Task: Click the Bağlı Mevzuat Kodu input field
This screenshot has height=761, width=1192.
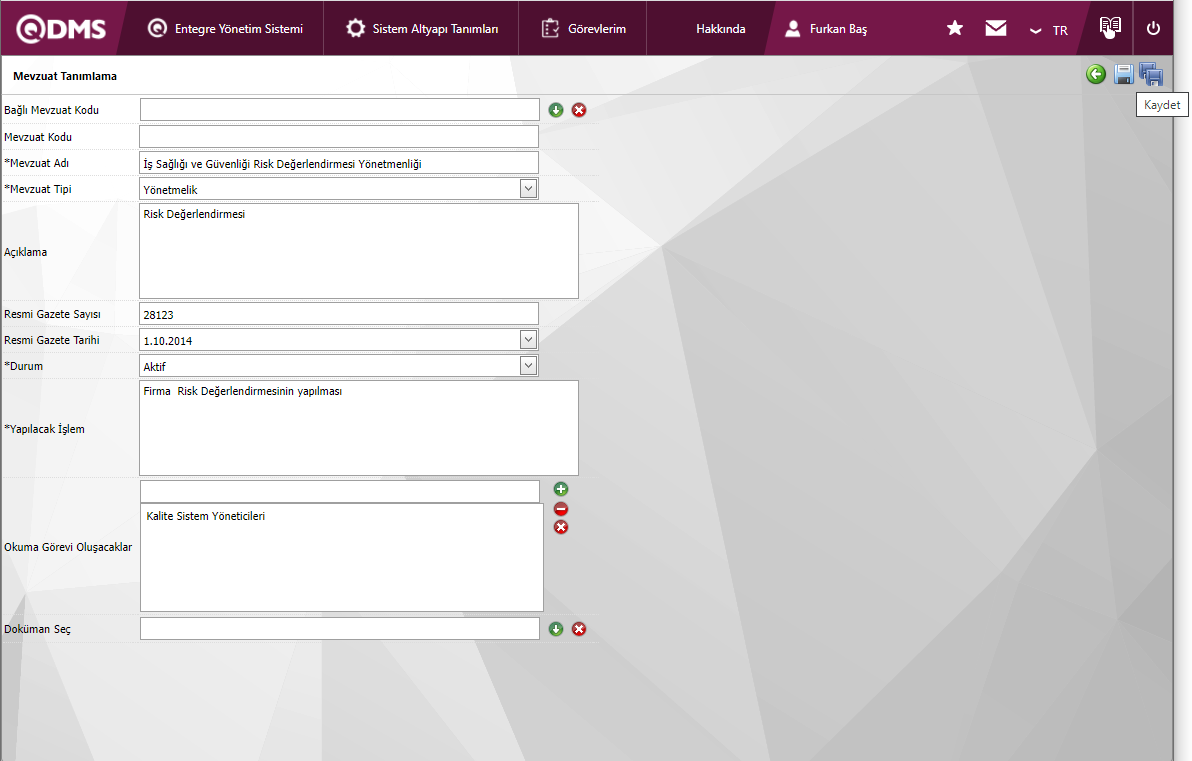Action: click(340, 109)
